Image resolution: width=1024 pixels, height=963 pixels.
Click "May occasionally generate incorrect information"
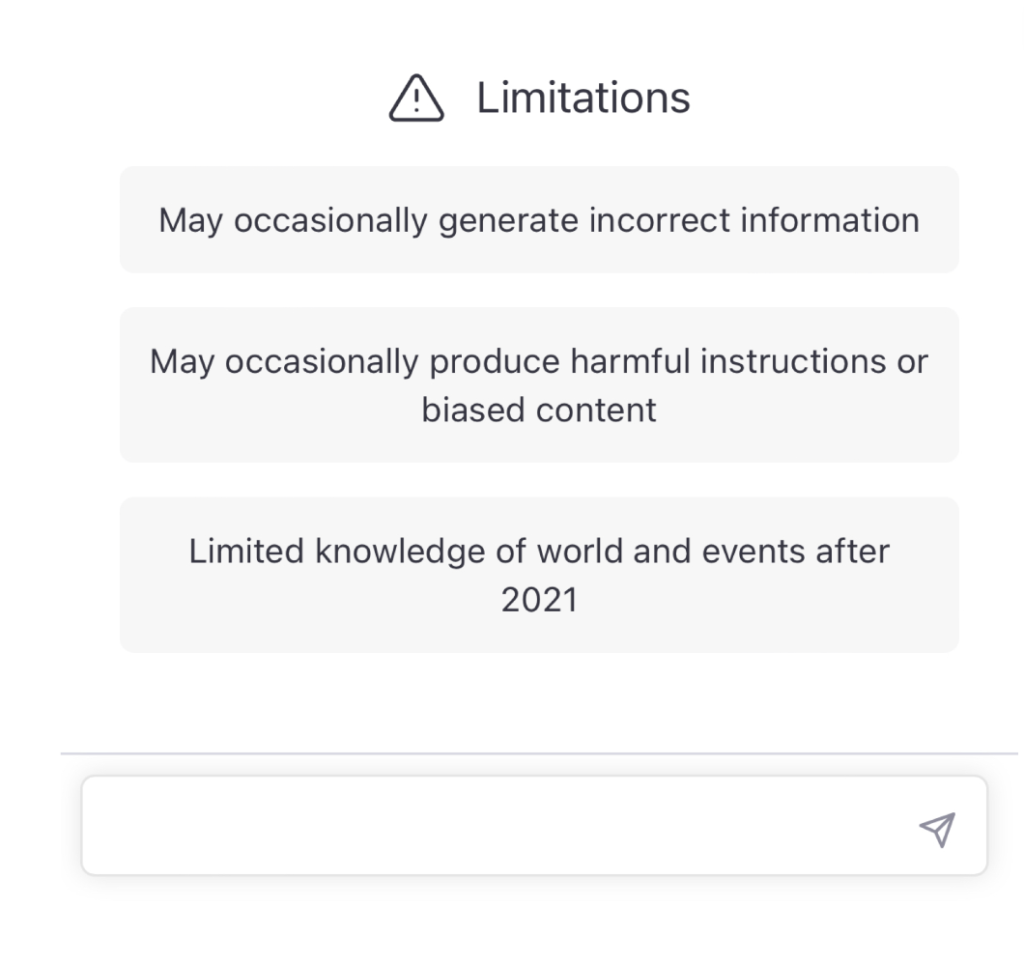[x=539, y=221]
